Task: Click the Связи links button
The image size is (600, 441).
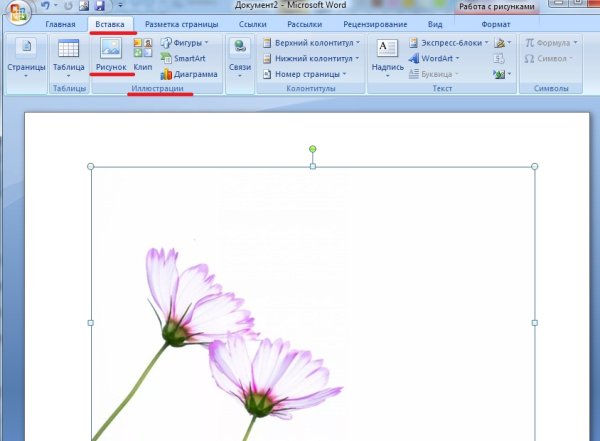Action: pyautogui.click(x=240, y=57)
